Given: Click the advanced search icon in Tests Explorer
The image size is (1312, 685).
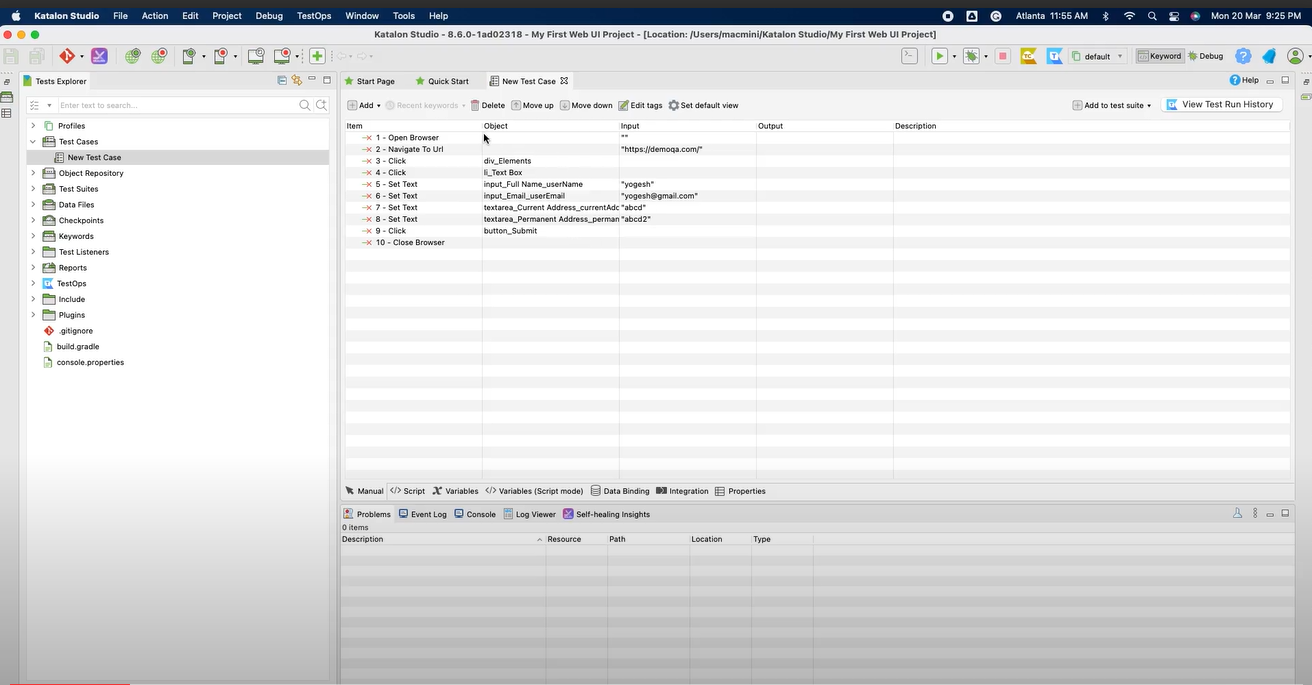Looking at the screenshot, I should 322,105.
